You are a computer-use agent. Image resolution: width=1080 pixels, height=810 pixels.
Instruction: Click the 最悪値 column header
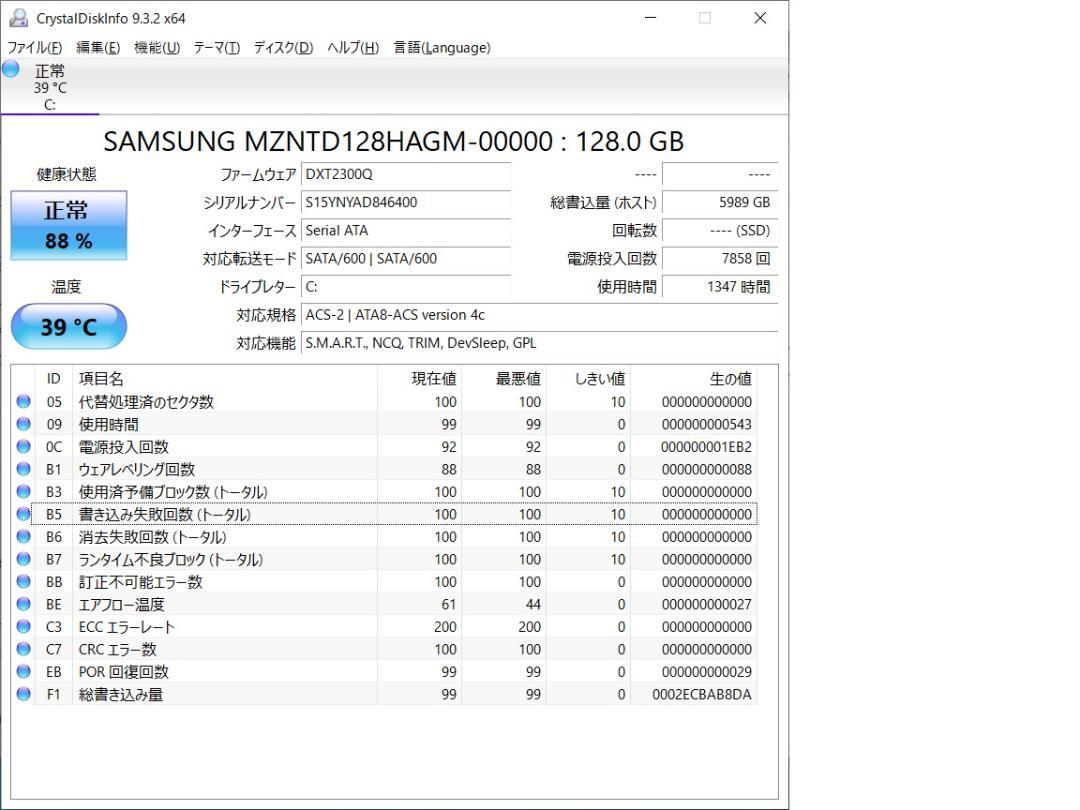point(504,379)
